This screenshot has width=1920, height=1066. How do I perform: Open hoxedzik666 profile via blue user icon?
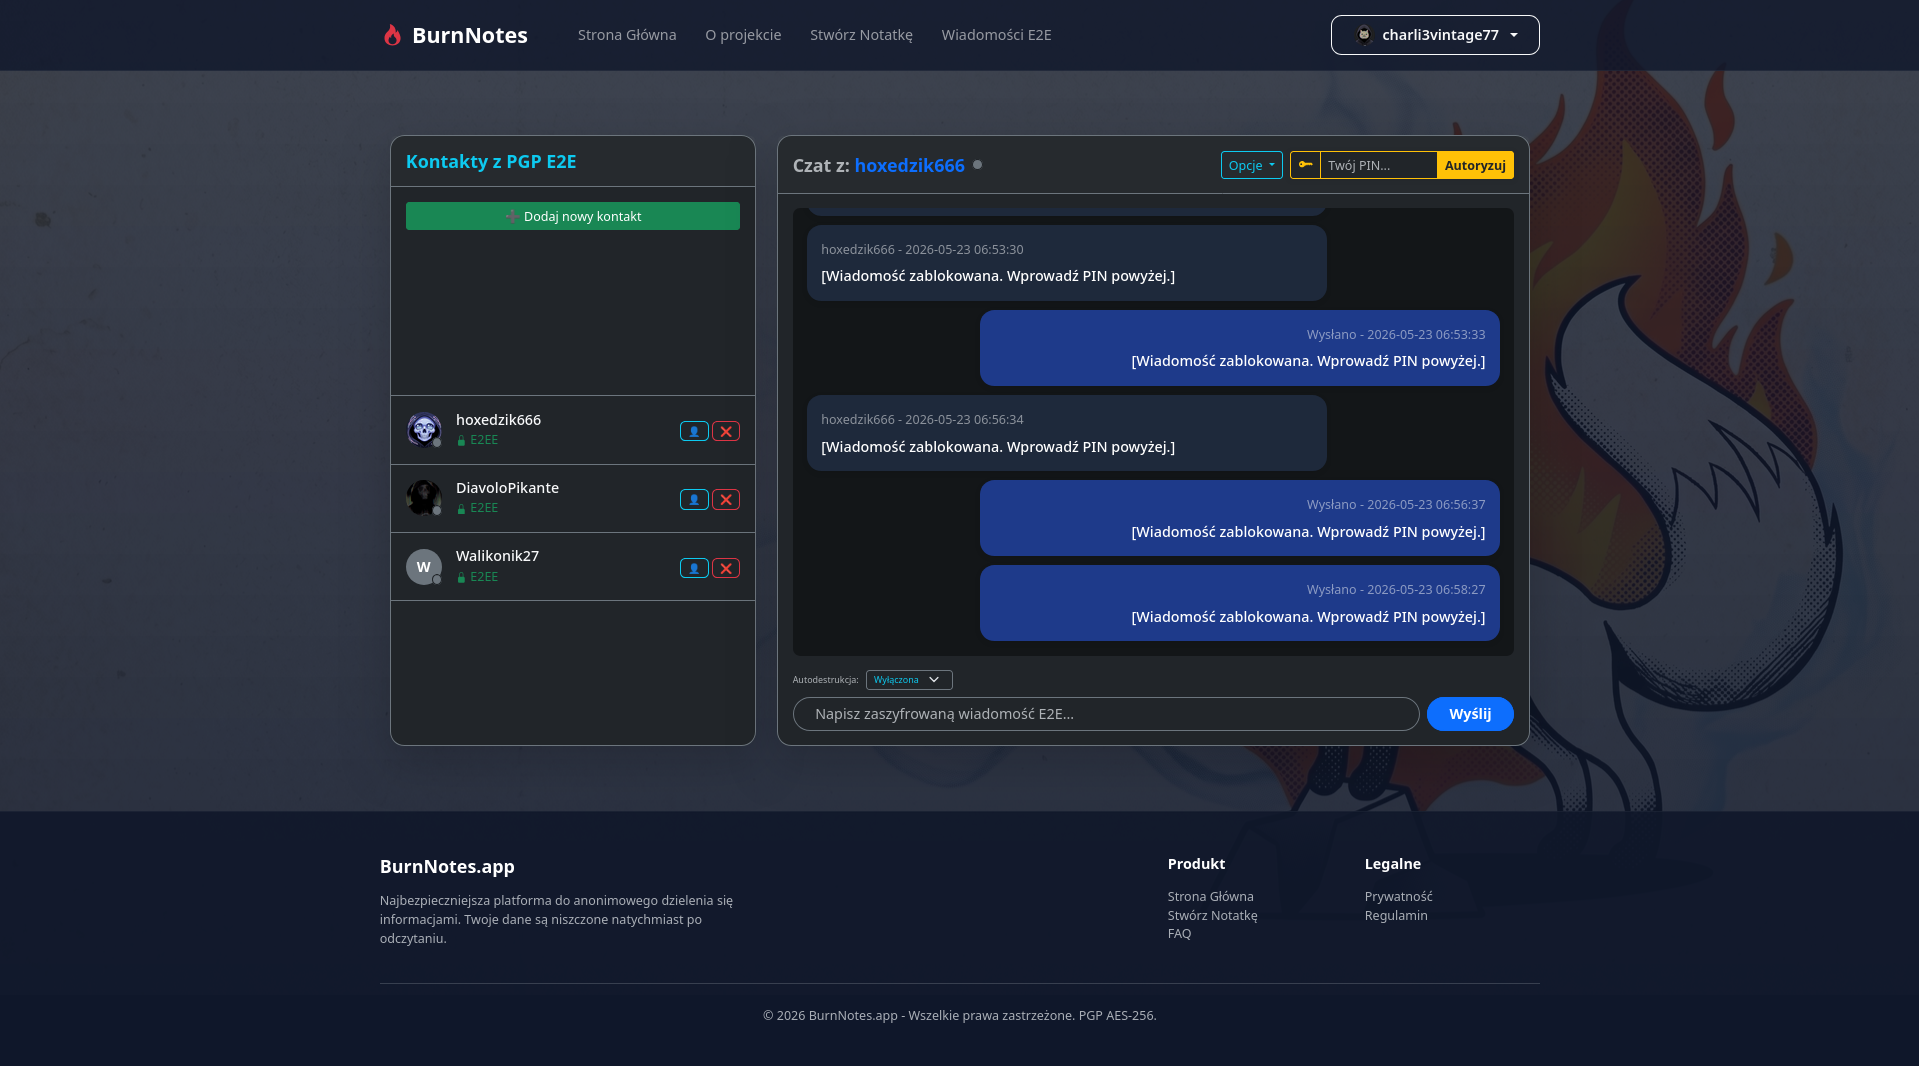point(694,431)
